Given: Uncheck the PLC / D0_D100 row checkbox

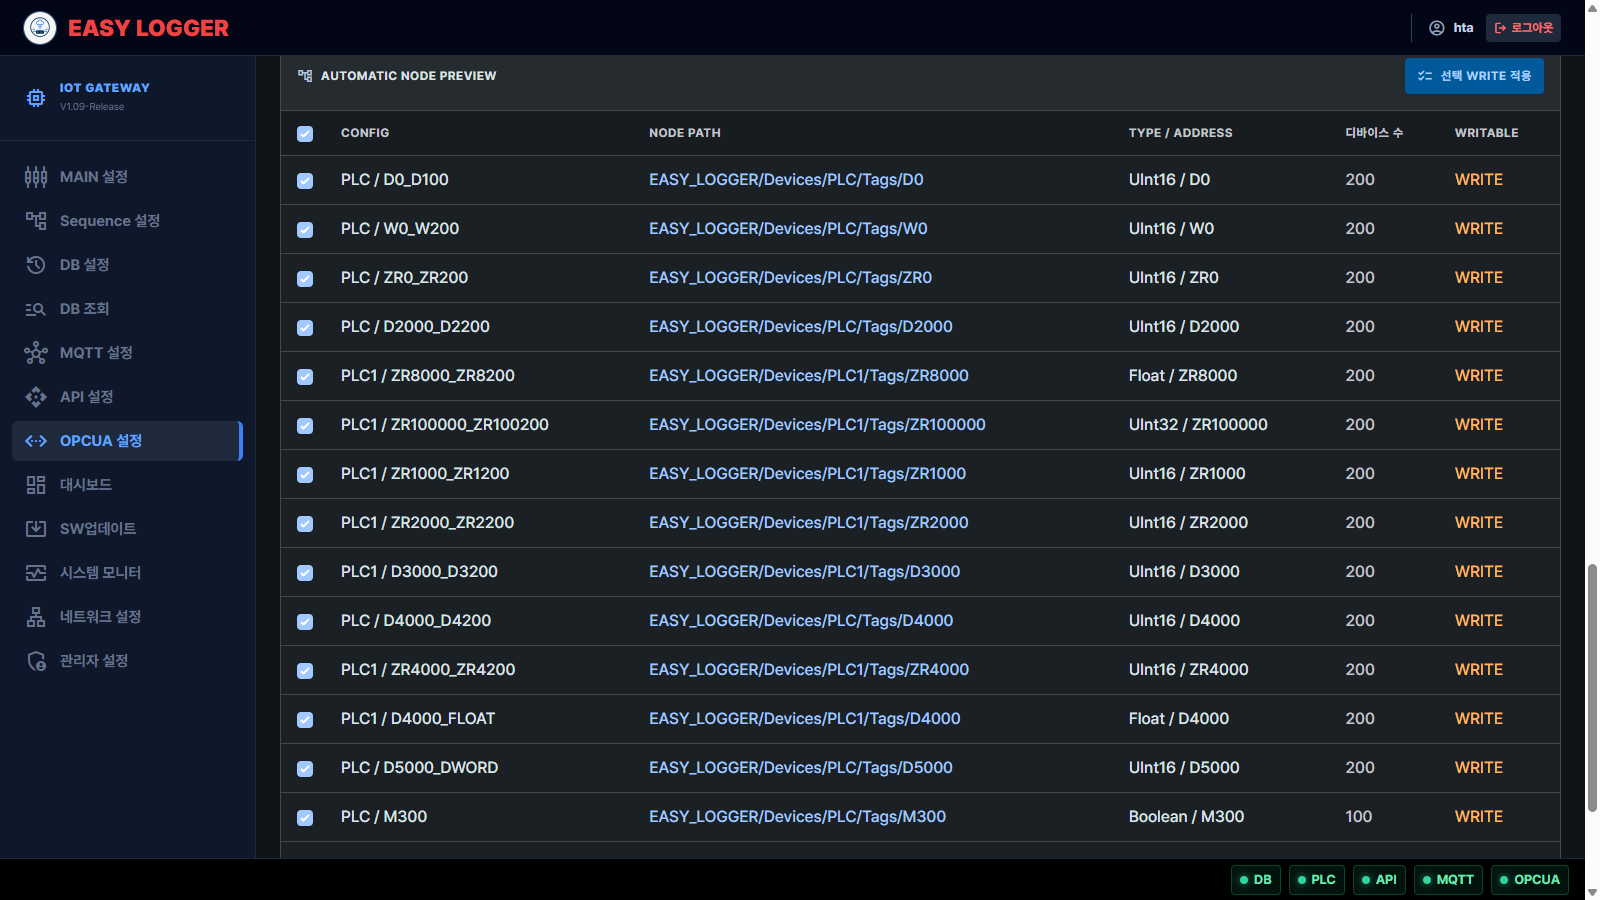Looking at the screenshot, I should [x=305, y=181].
